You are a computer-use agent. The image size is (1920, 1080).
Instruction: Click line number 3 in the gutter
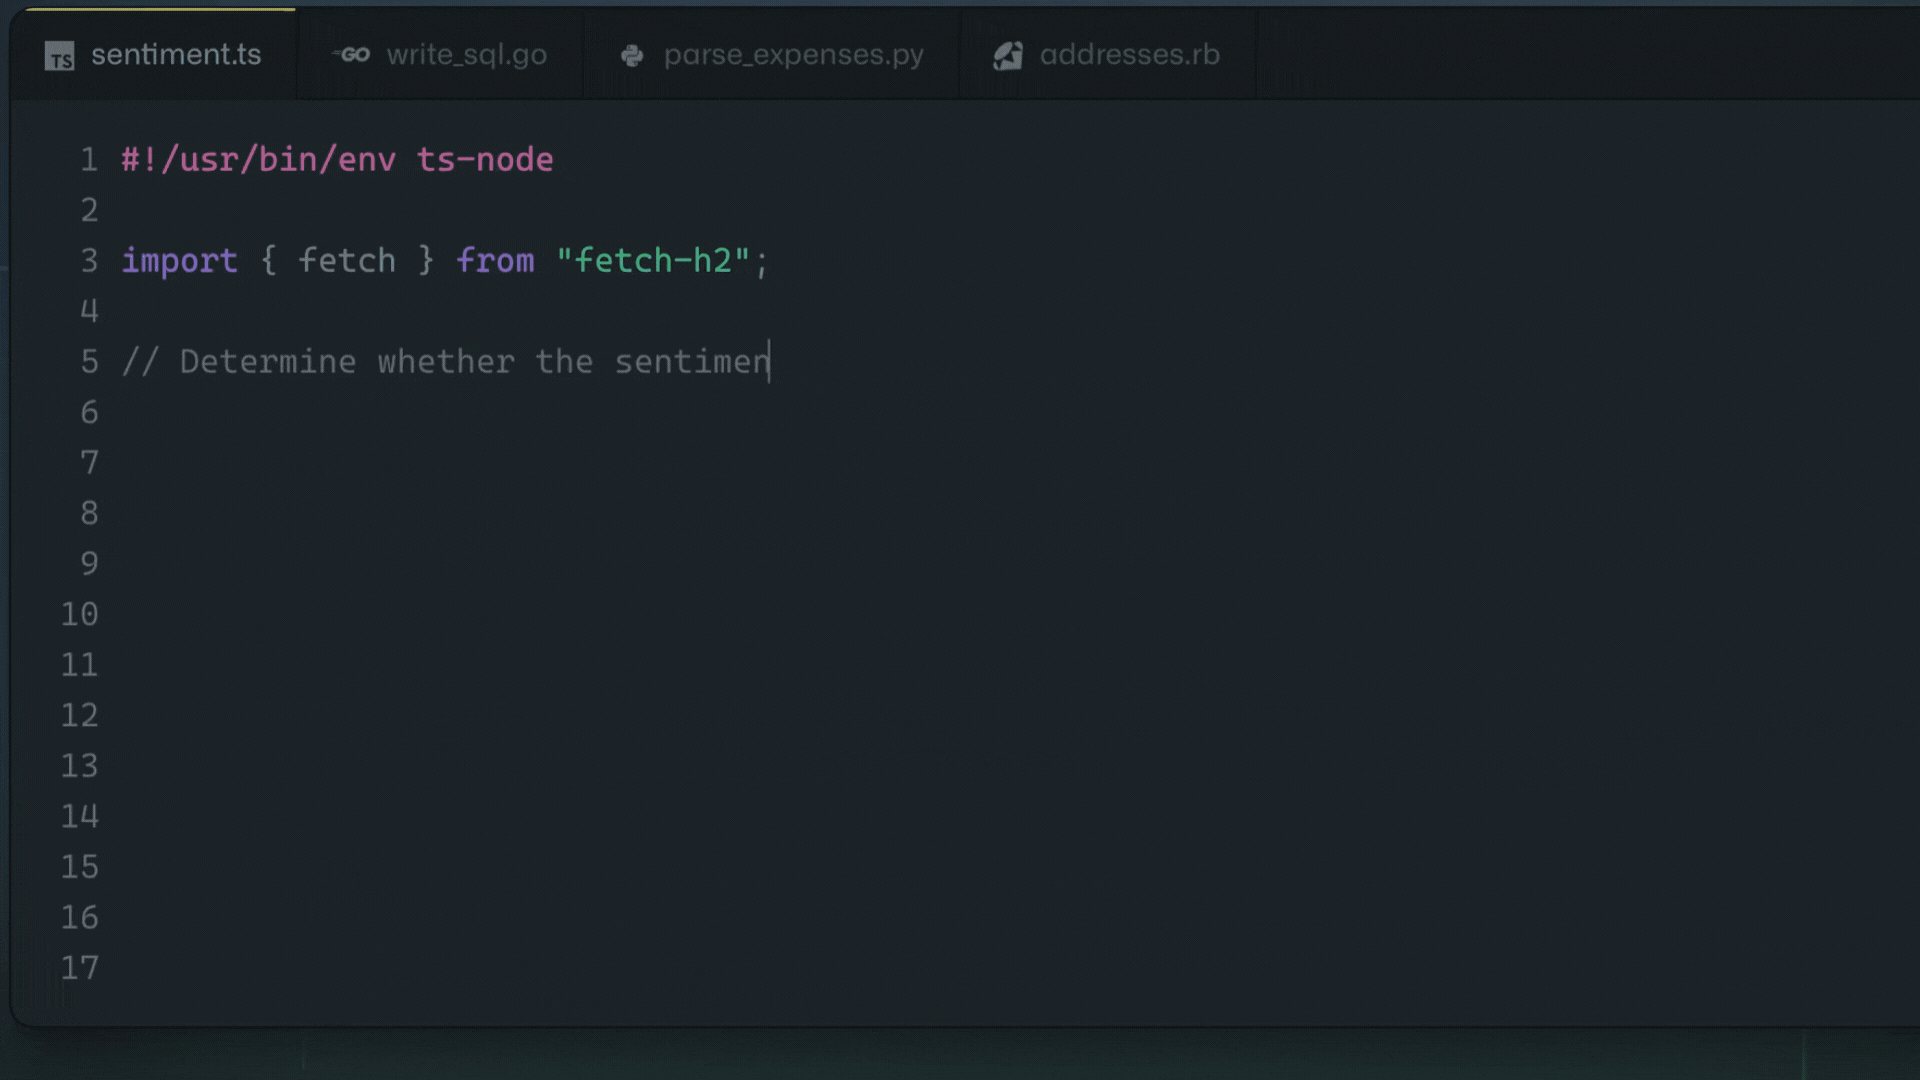89,261
